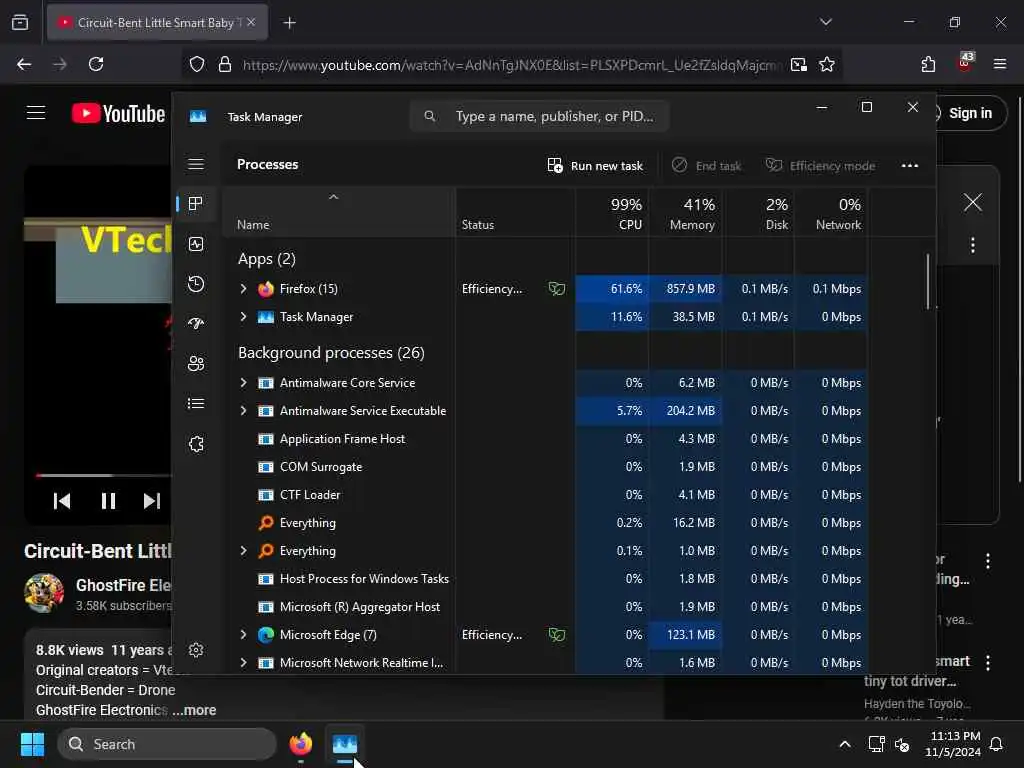This screenshot has height=768, width=1024.
Task: Open list all tabs dropdown in Firefox
Action: click(x=825, y=22)
